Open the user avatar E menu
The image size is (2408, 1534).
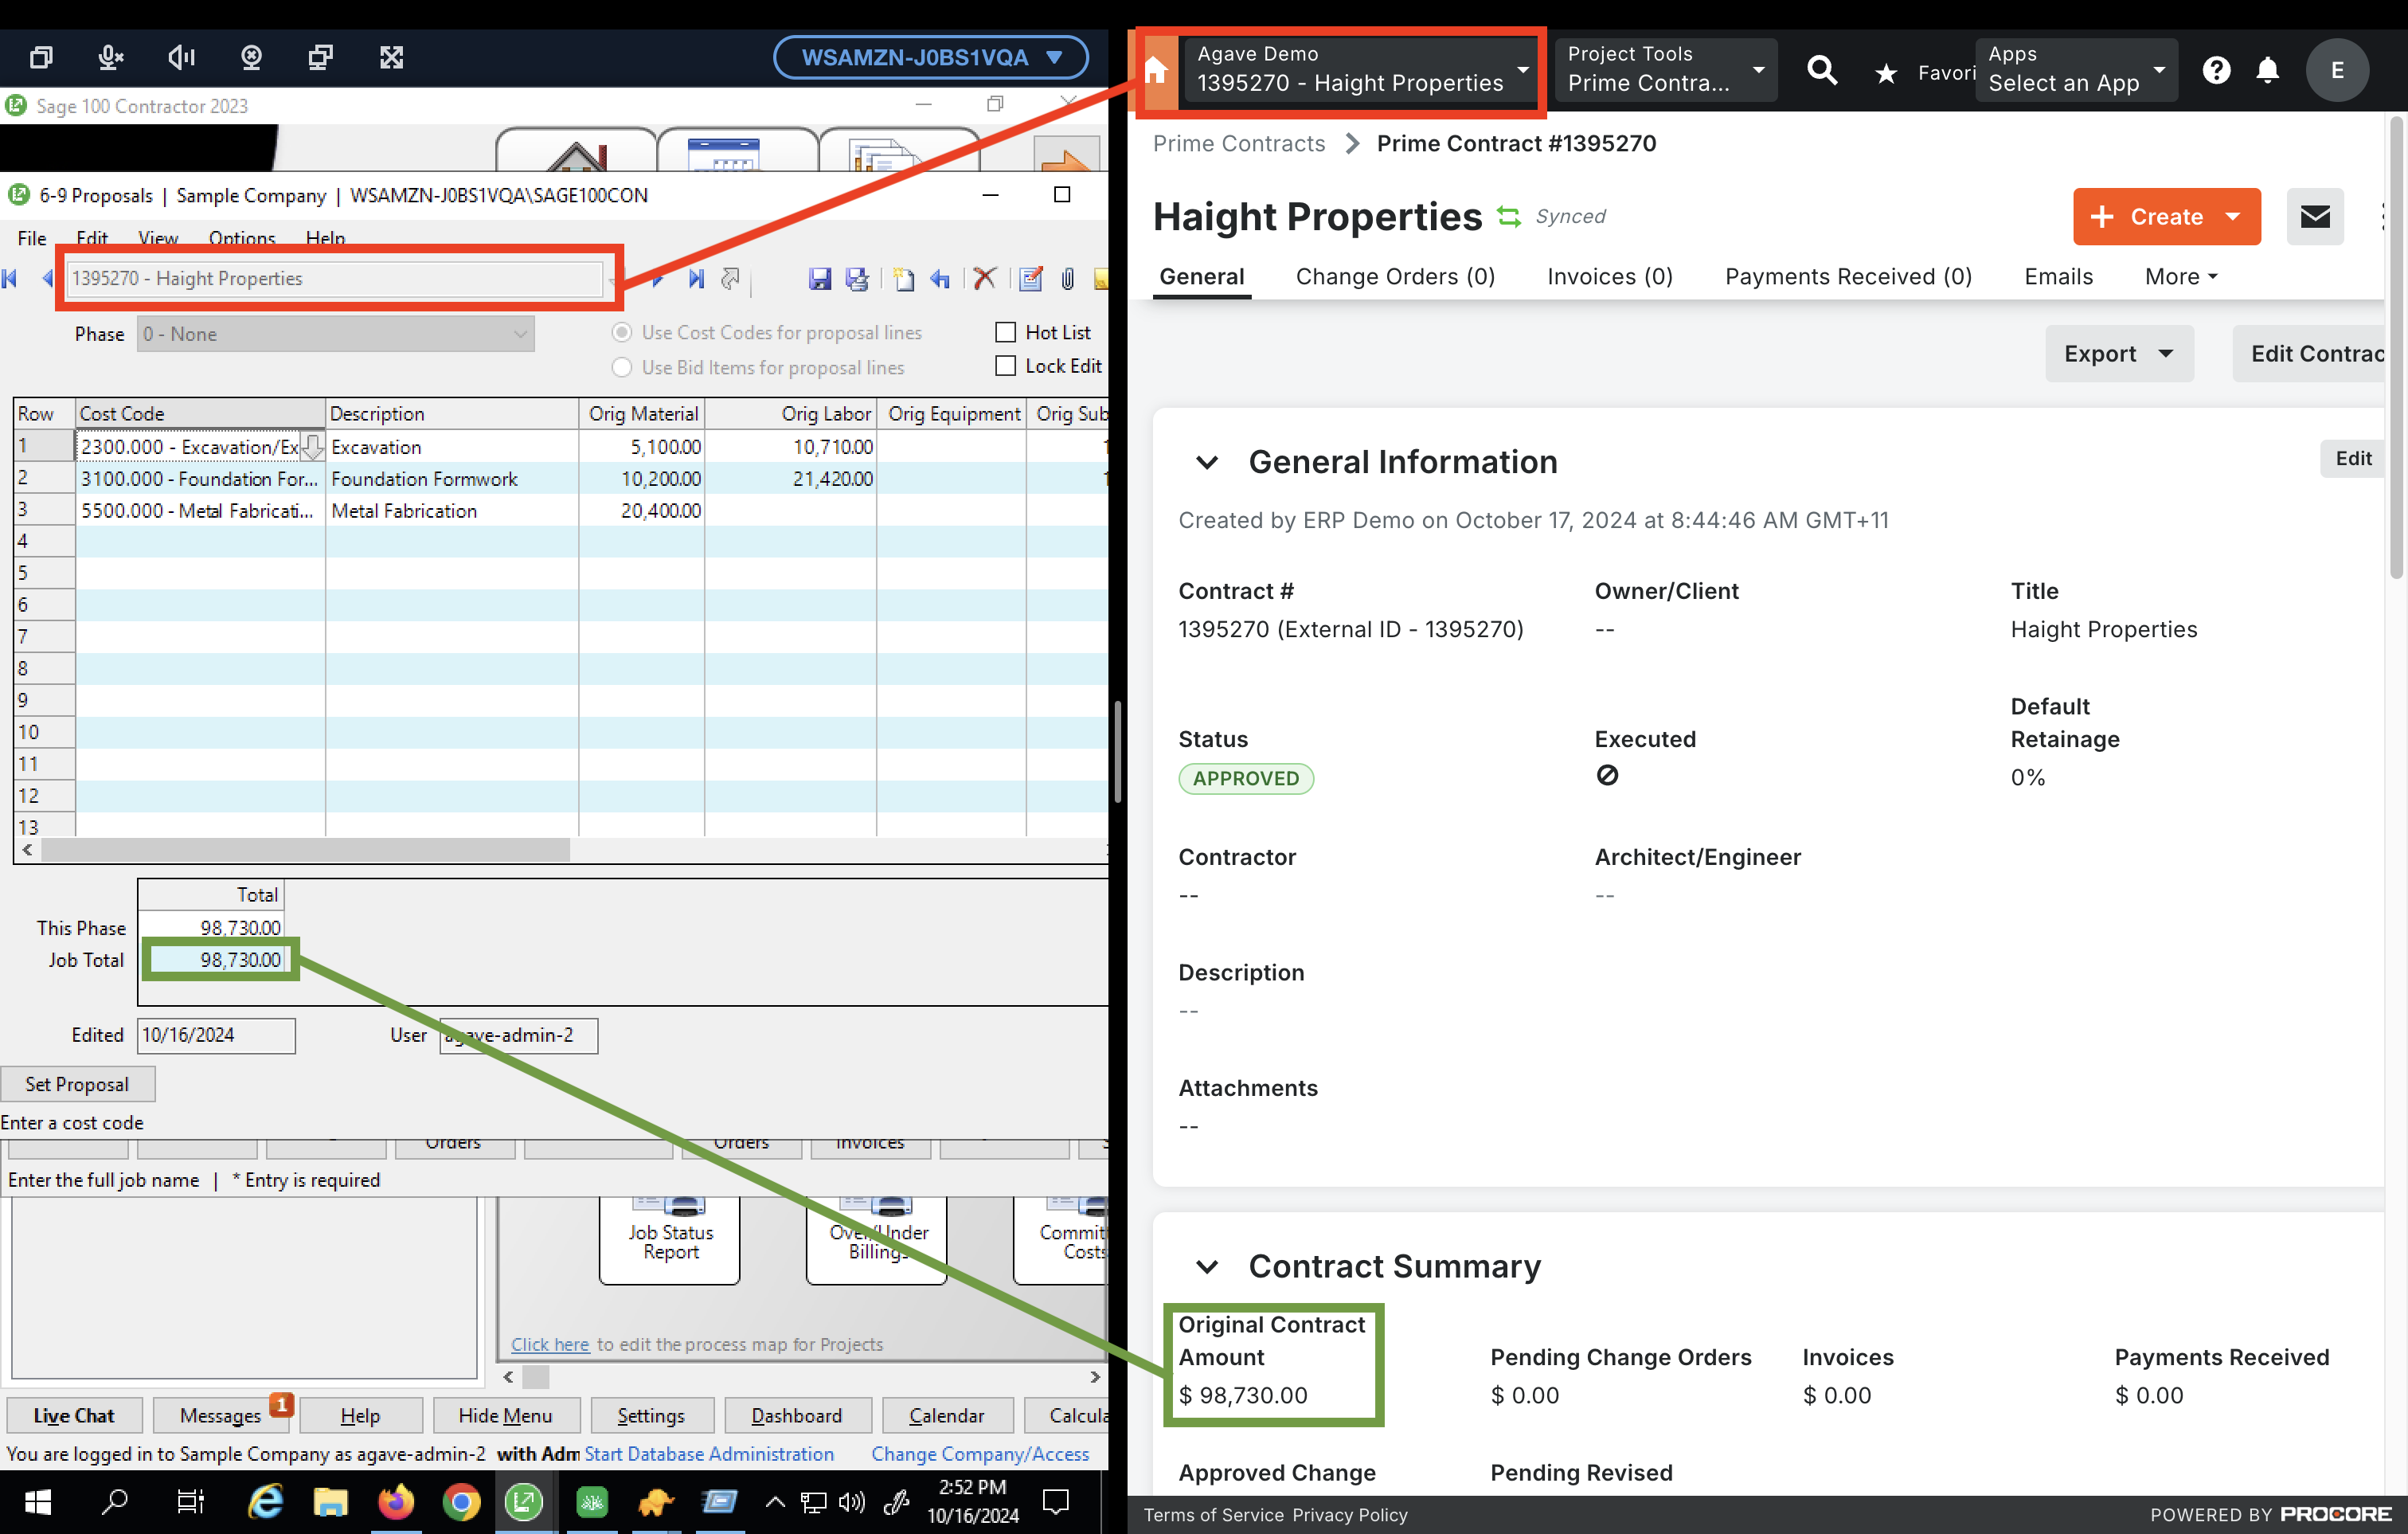pos(2337,71)
